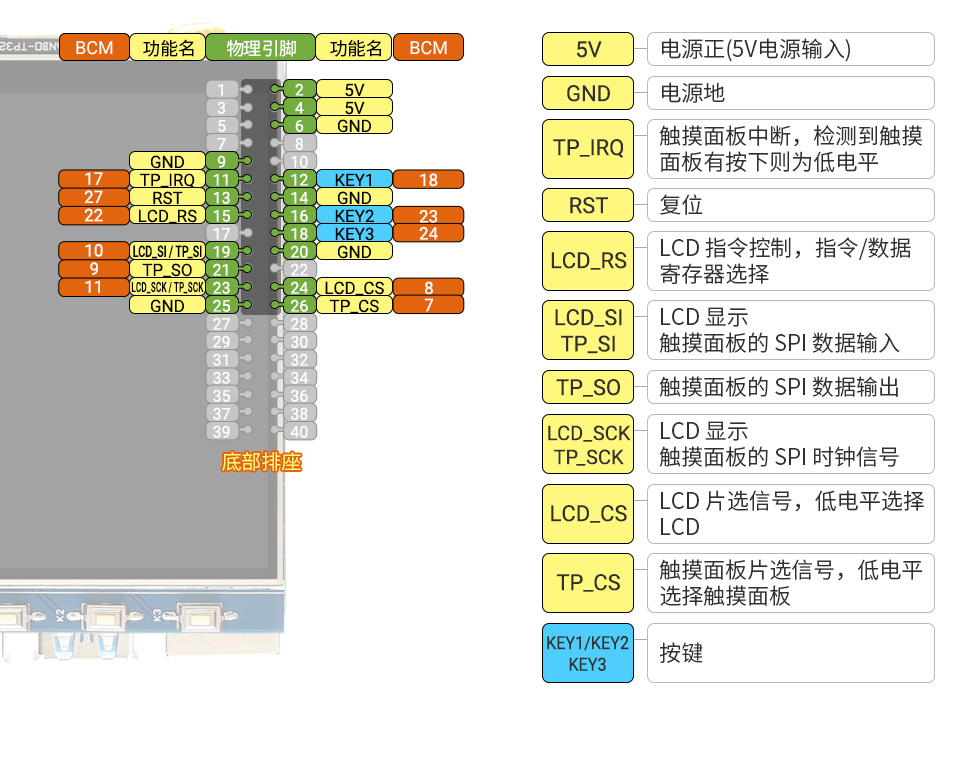
Task: Click the 底部排座 orange caption
Action: [261, 462]
